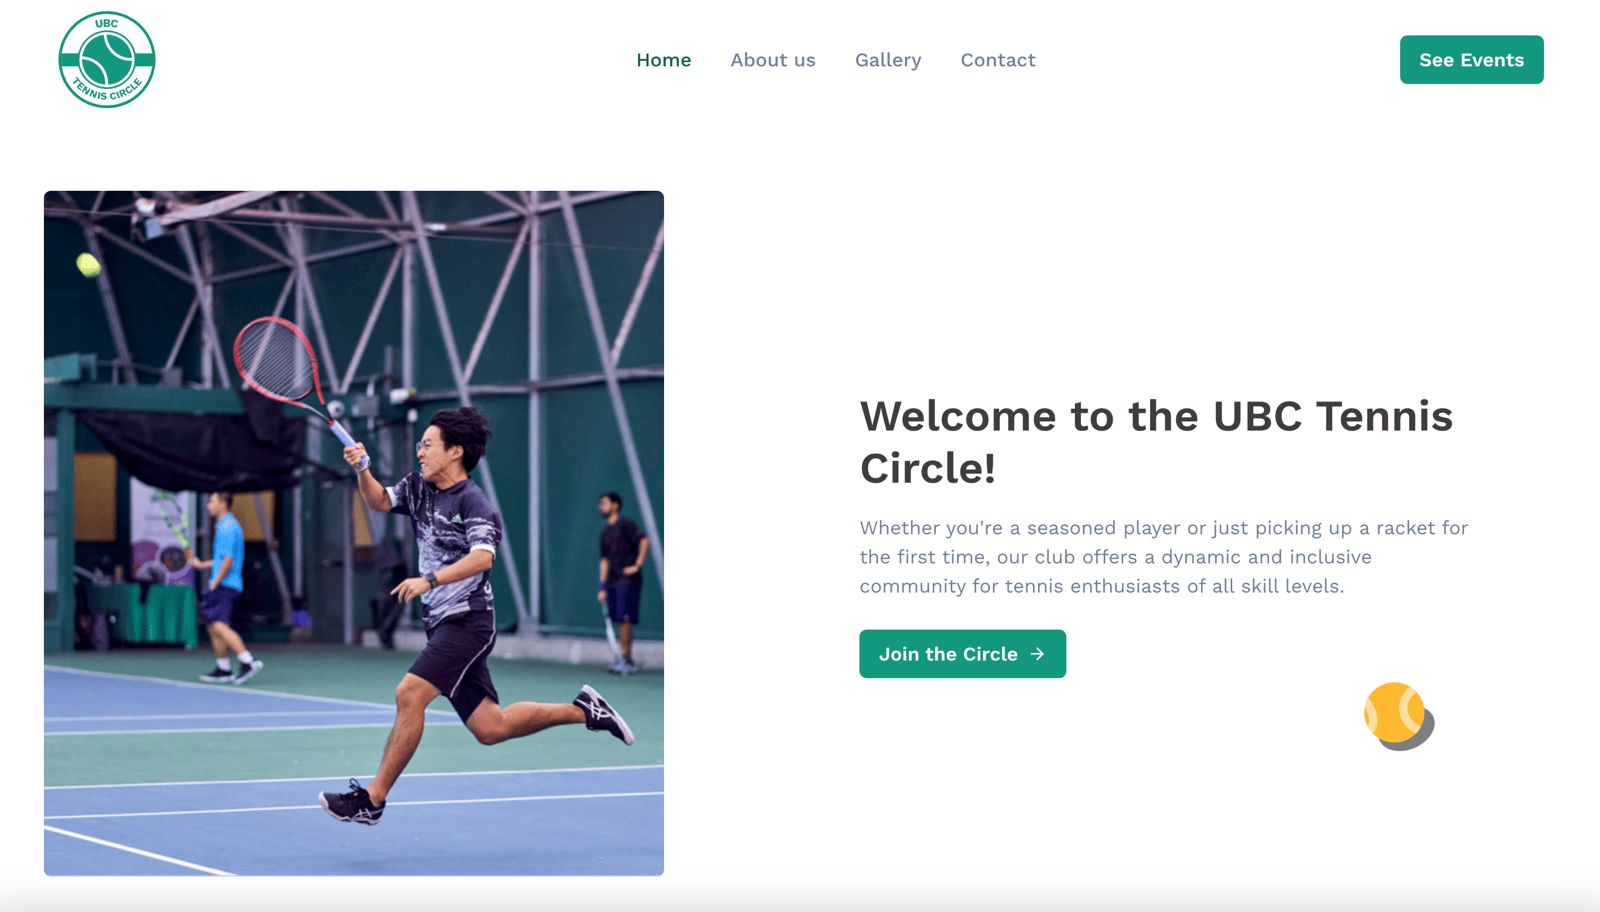1600x912 pixels.
Task: Click the UBC Tennis Circle logo
Action: [x=107, y=60]
